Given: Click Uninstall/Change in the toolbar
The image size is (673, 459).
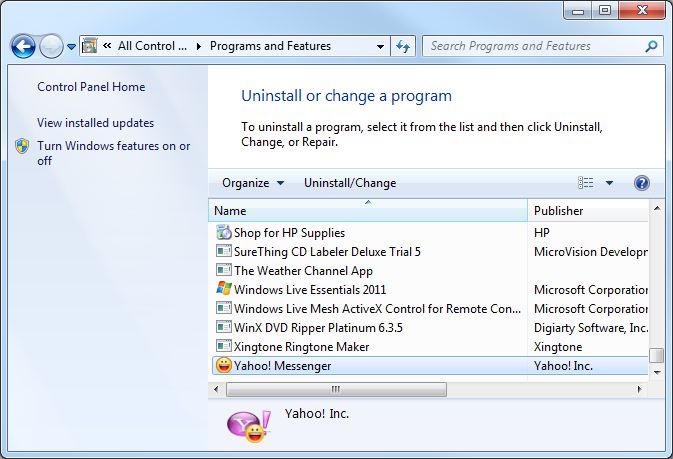Looking at the screenshot, I should [350, 183].
